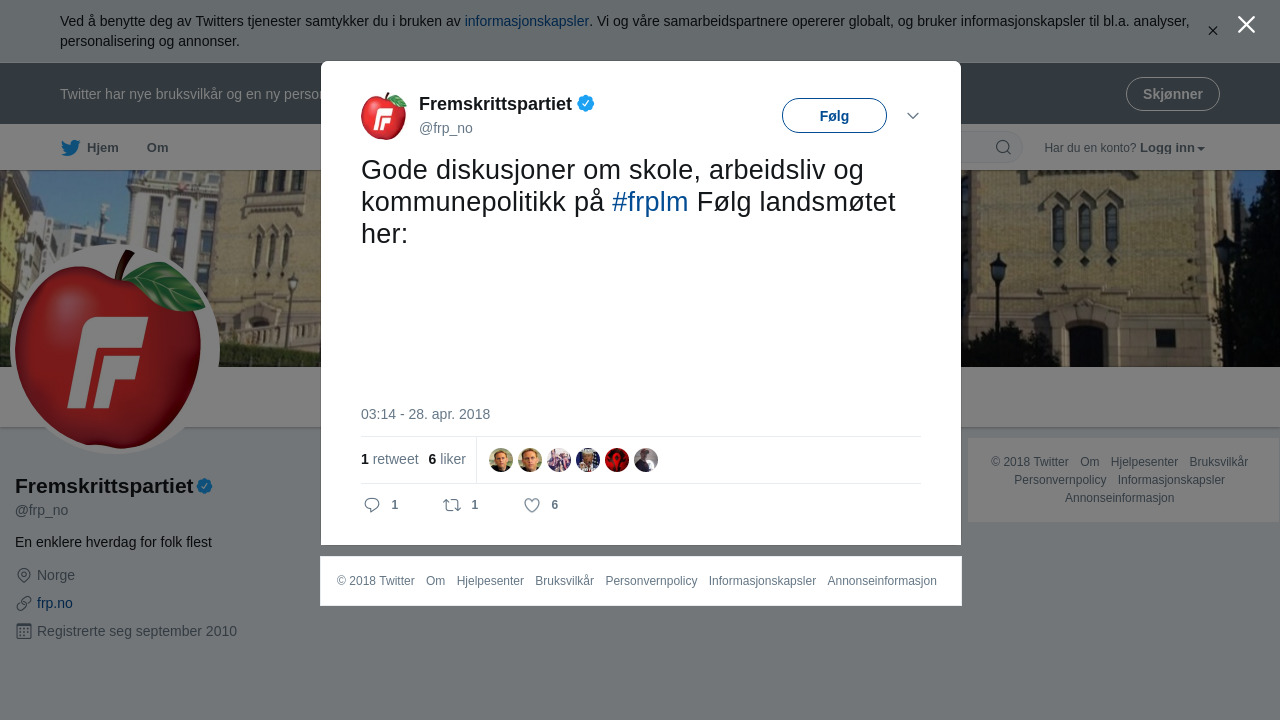The image size is (1280, 720).
Task: Open the Om menu item
Action: click(157, 147)
